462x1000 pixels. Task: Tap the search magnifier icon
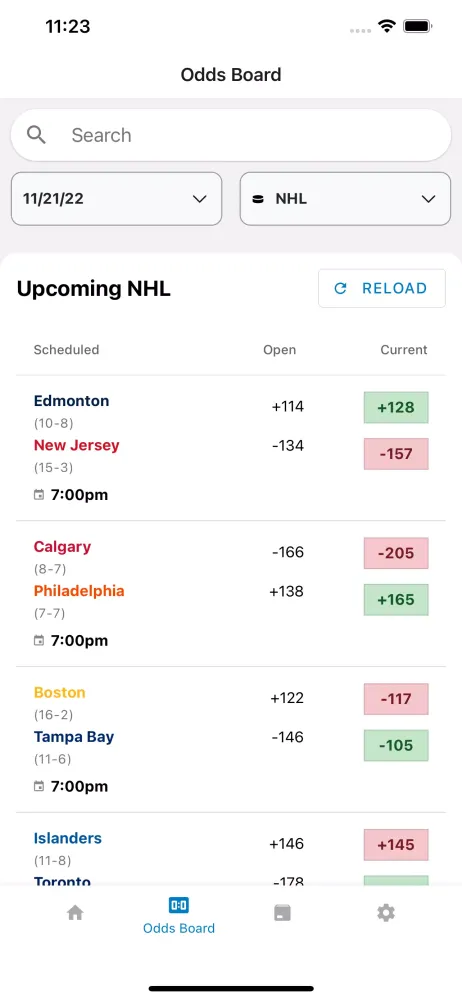36,135
